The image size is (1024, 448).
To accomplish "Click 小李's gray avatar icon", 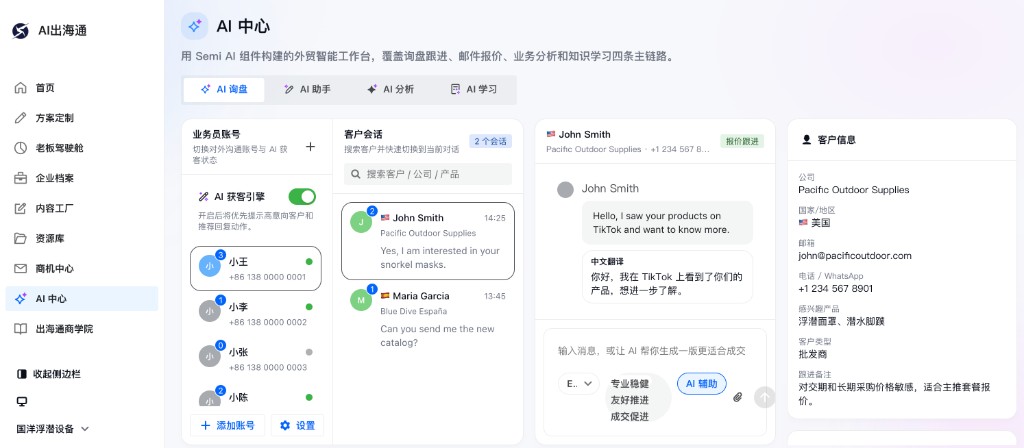I will point(210,312).
